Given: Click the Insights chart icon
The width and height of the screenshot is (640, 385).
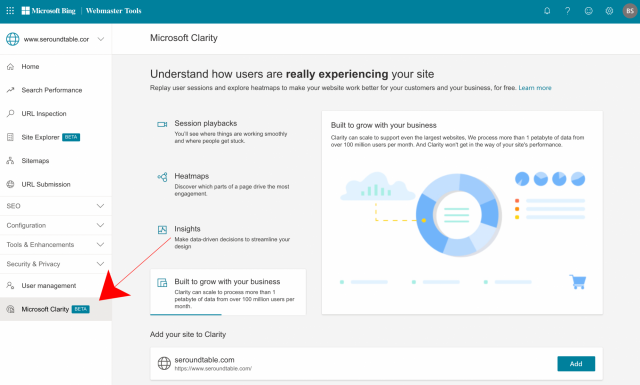Looking at the screenshot, I should coord(162,230).
